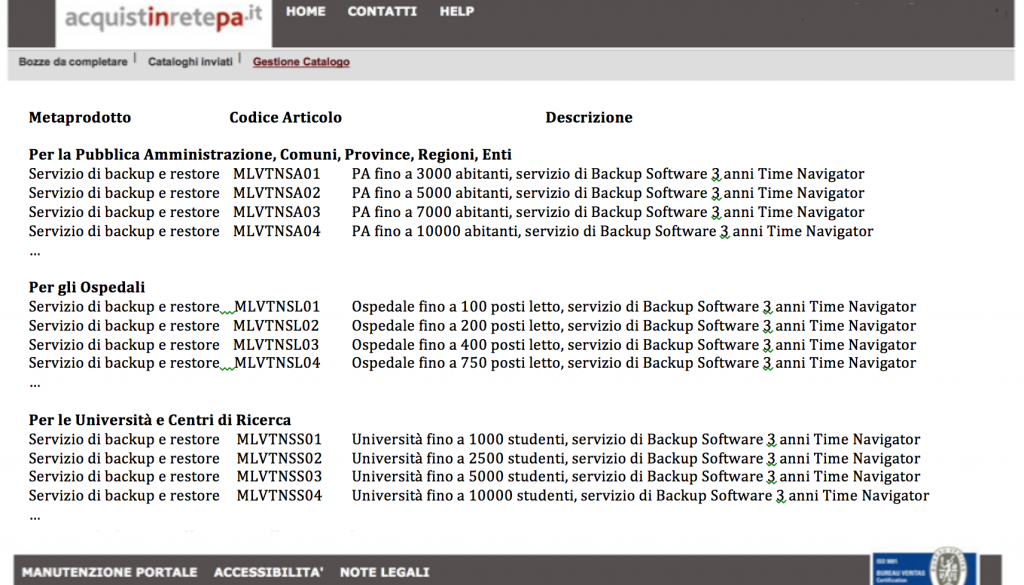1024x585 pixels.
Task: Click the Codice Articolo column header
Action: (x=285, y=118)
